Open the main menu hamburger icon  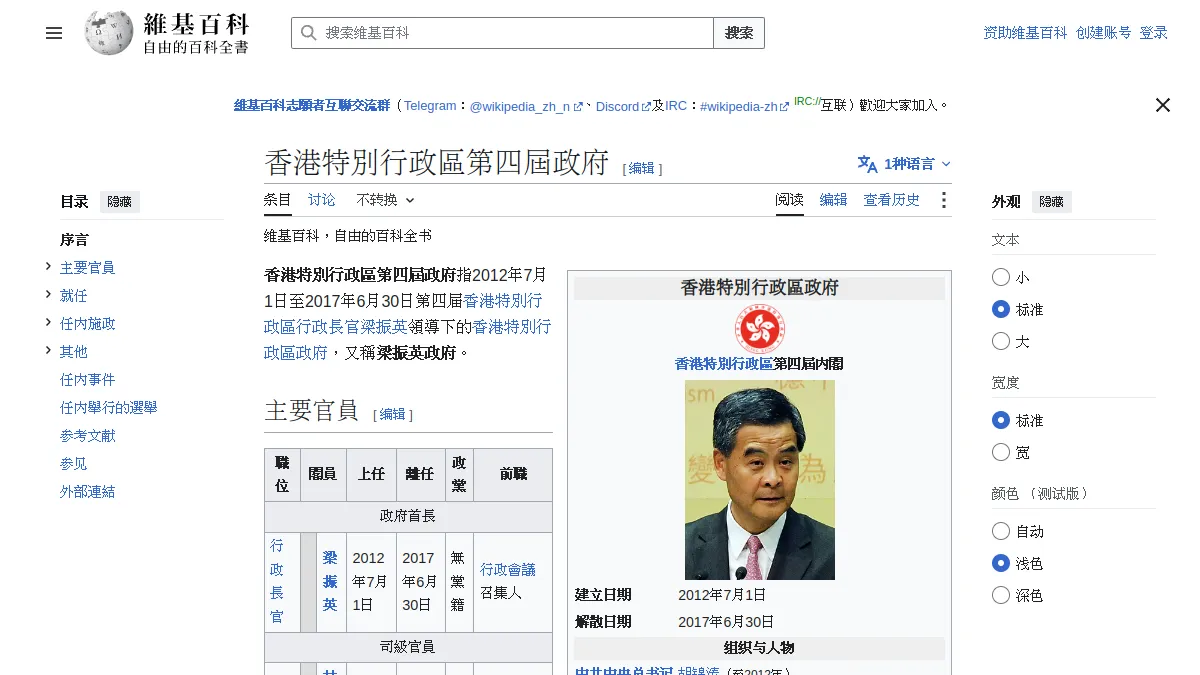(54, 33)
